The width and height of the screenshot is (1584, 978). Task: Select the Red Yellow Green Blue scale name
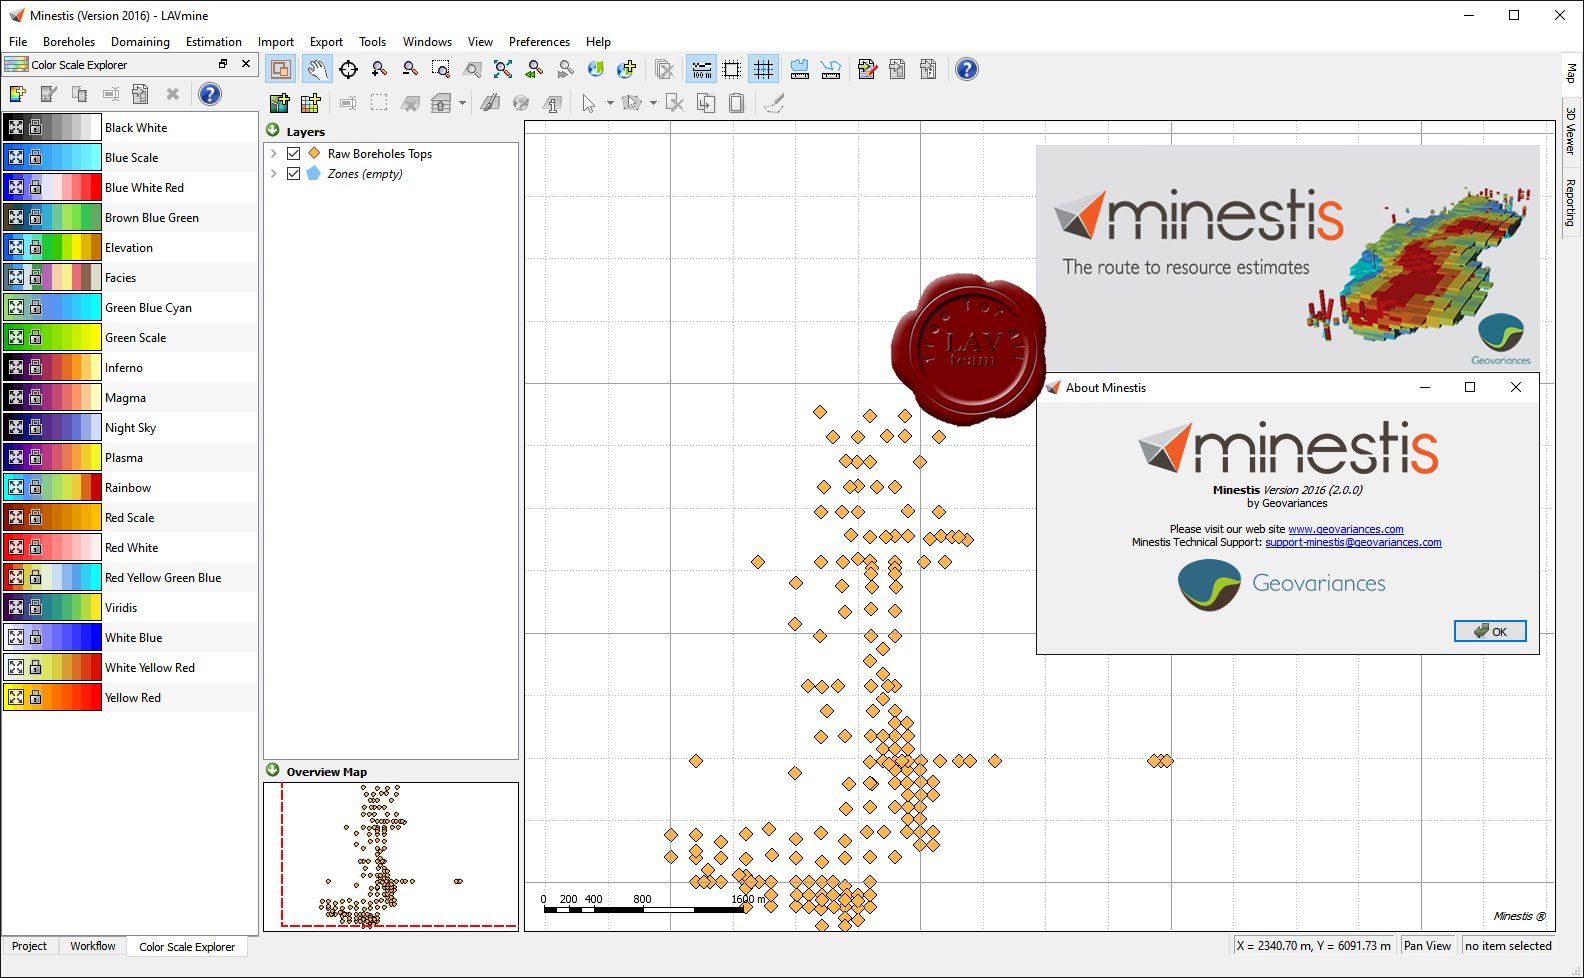pos(163,578)
